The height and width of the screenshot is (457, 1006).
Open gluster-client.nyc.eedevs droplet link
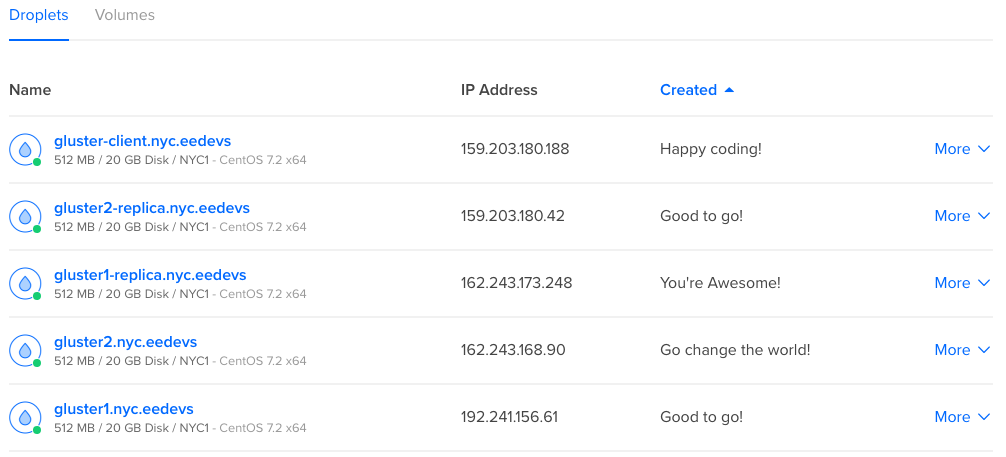pyautogui.click(x=142, y=141)
